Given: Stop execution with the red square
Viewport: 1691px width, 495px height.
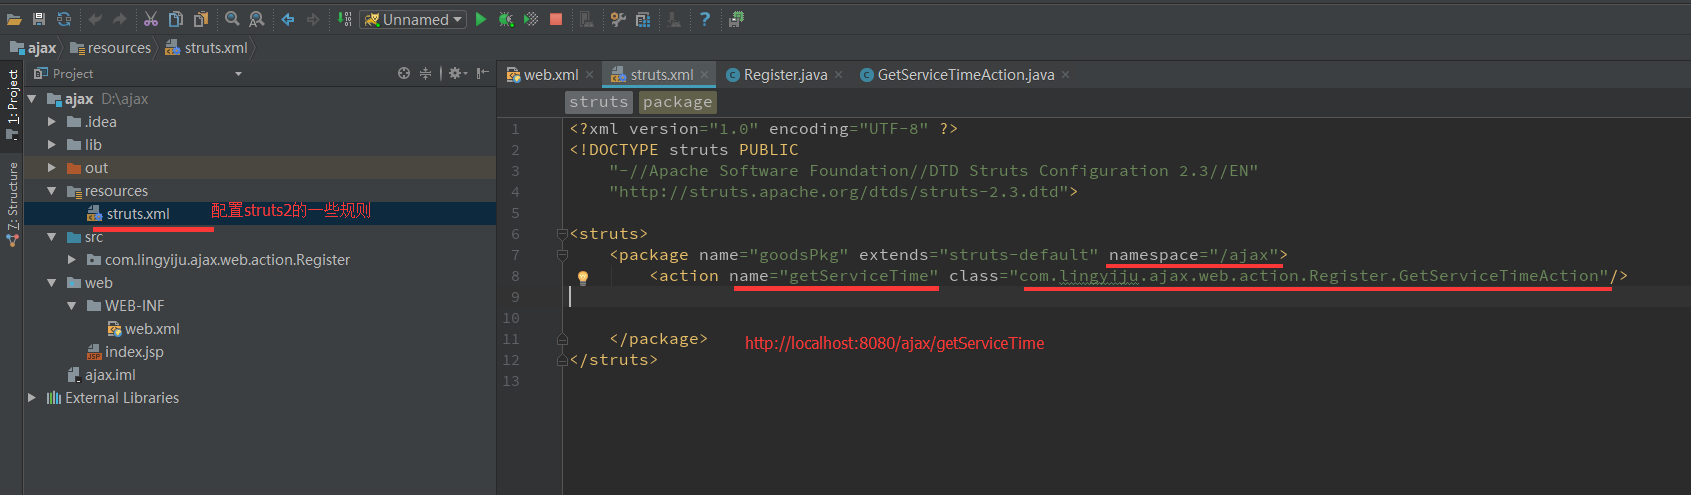Looking at the screenshot, I should [556, 19].
